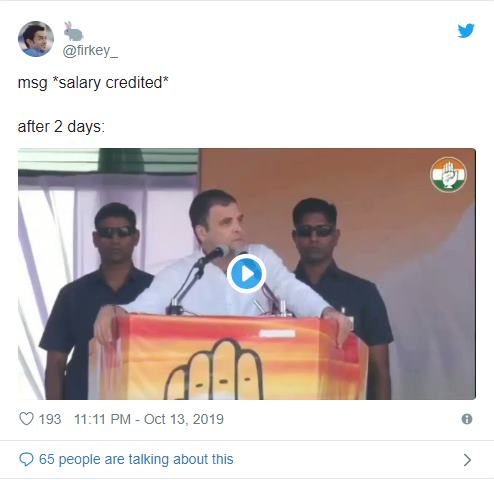
Task: Click the speech bubble reply icon
Action: (26, 459)
